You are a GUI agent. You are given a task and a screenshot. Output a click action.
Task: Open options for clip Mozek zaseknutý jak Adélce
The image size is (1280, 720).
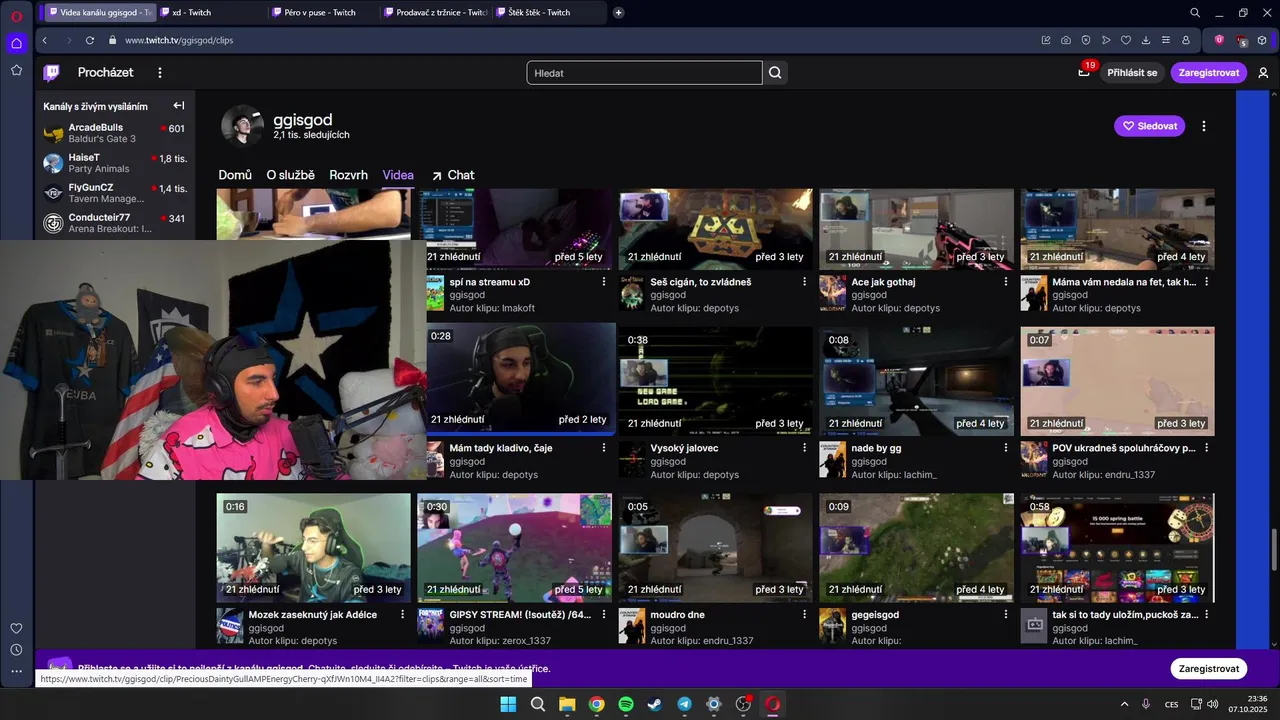point(403,614)
